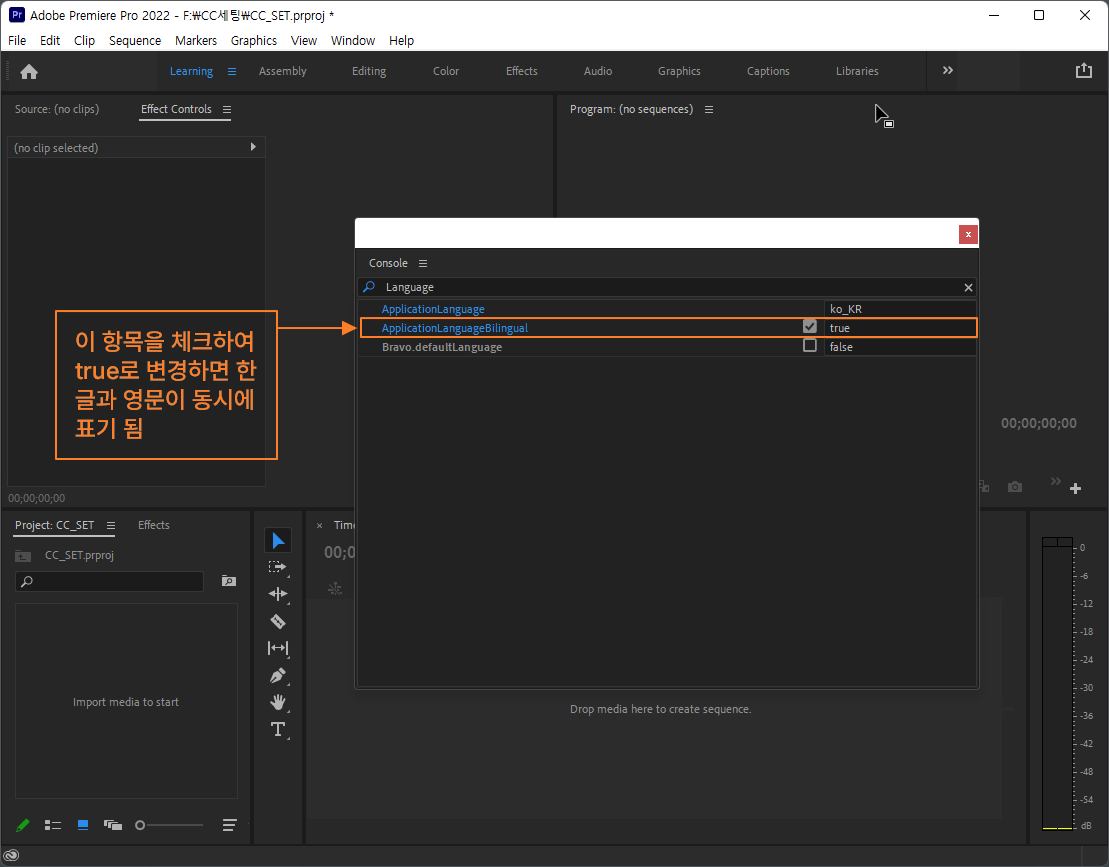Navigate up the folder beside CC_SET.prproj
This screenshot has height=867, width=1109.
point(23,556)
